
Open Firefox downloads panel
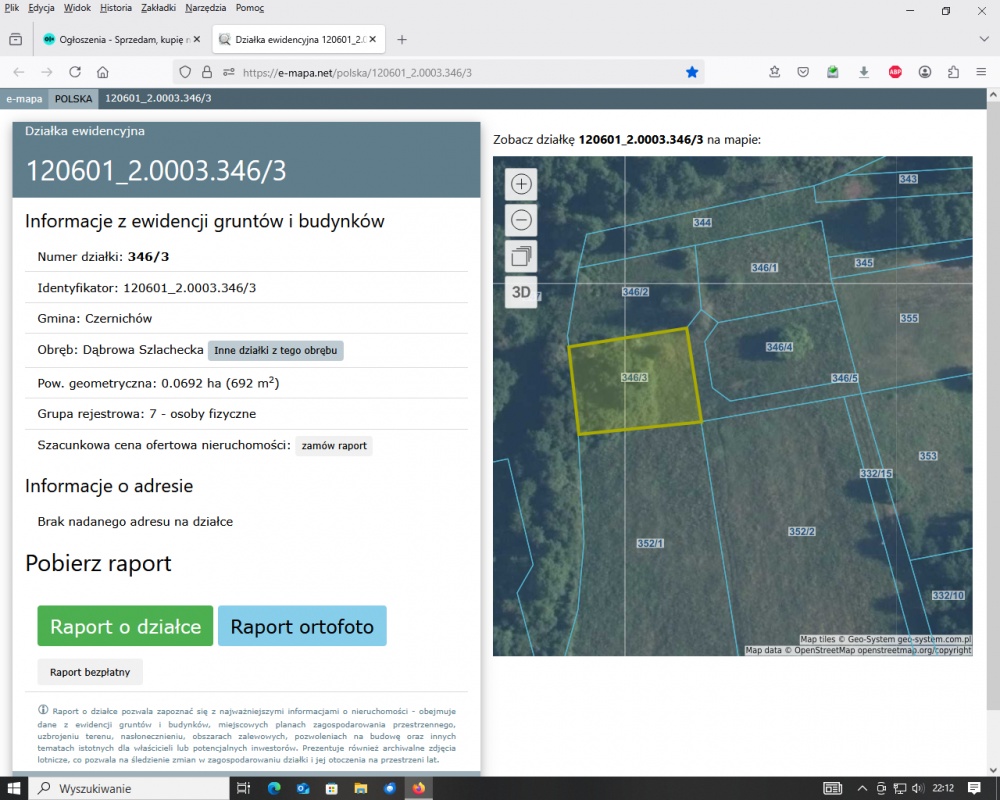coord(864,72)
